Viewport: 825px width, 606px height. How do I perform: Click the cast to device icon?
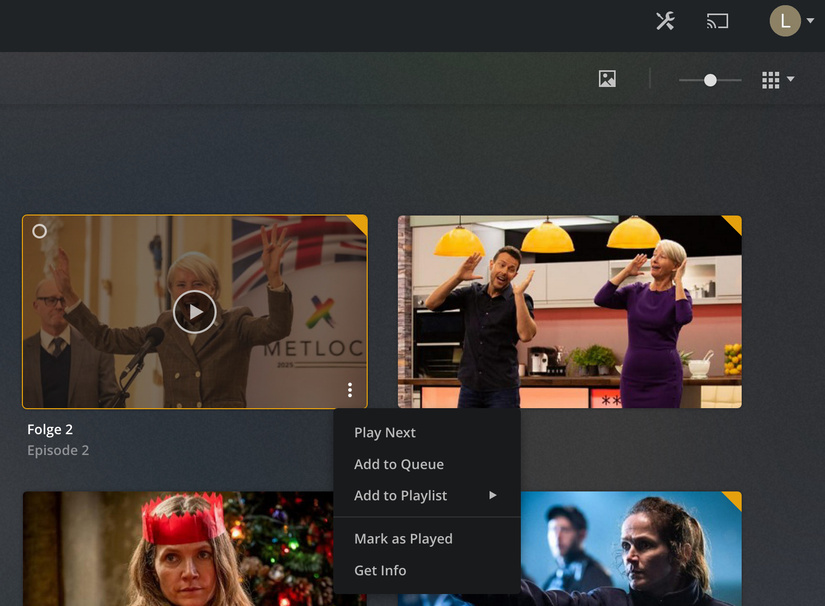717,21
